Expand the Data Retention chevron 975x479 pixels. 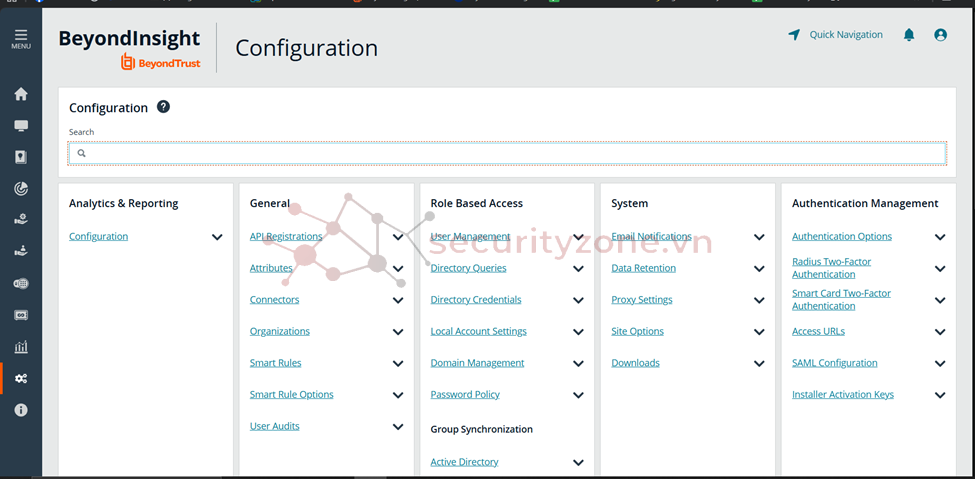tap(759, 269)
